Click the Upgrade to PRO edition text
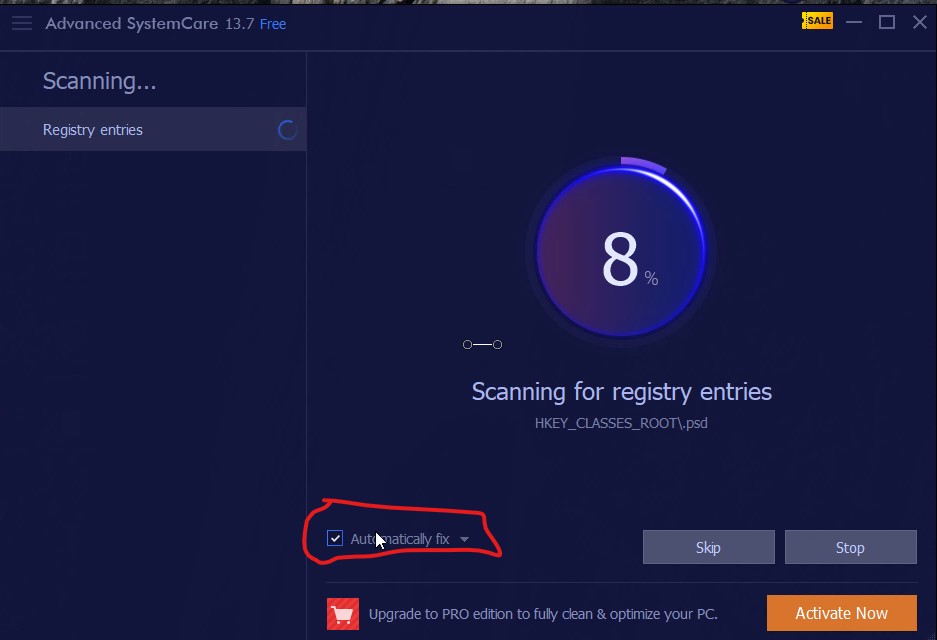 pos(543,614)
